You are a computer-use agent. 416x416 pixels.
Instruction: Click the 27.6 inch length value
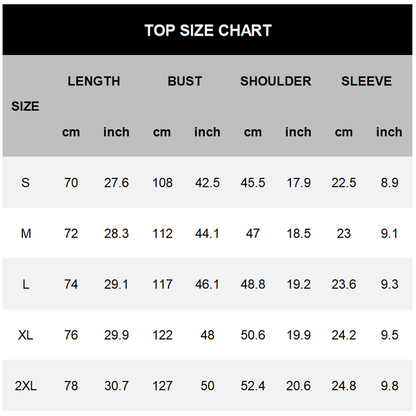[x=116, y=183]
